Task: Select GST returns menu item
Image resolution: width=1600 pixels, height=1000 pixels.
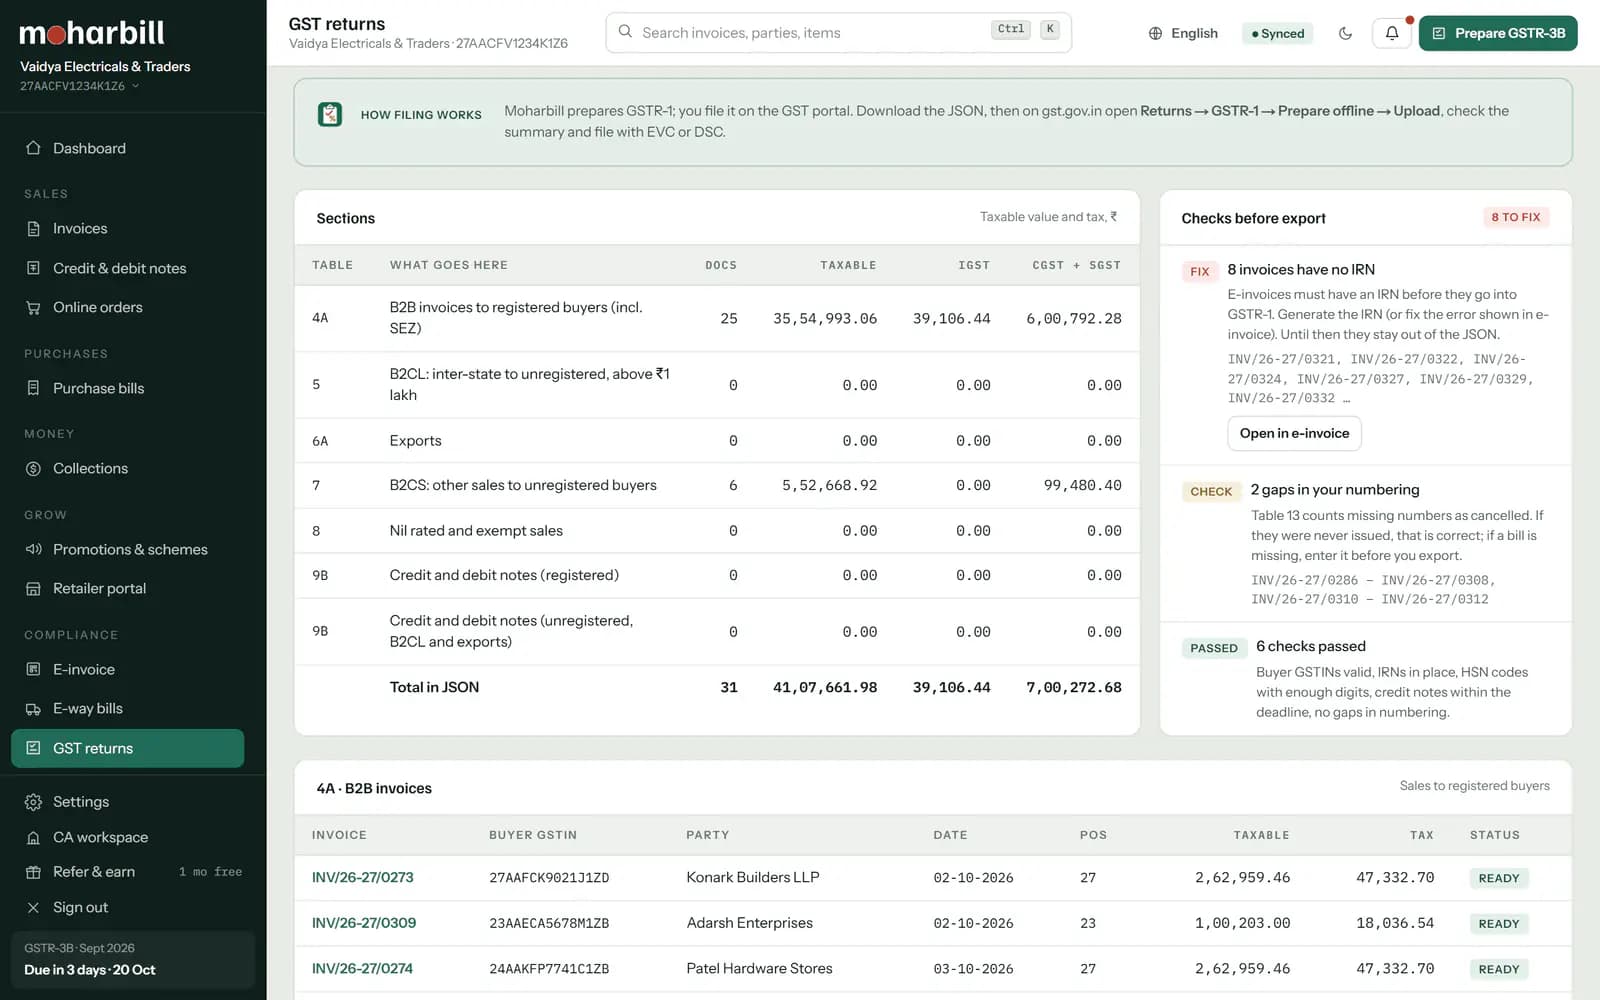Action: (x=127, y=748)
